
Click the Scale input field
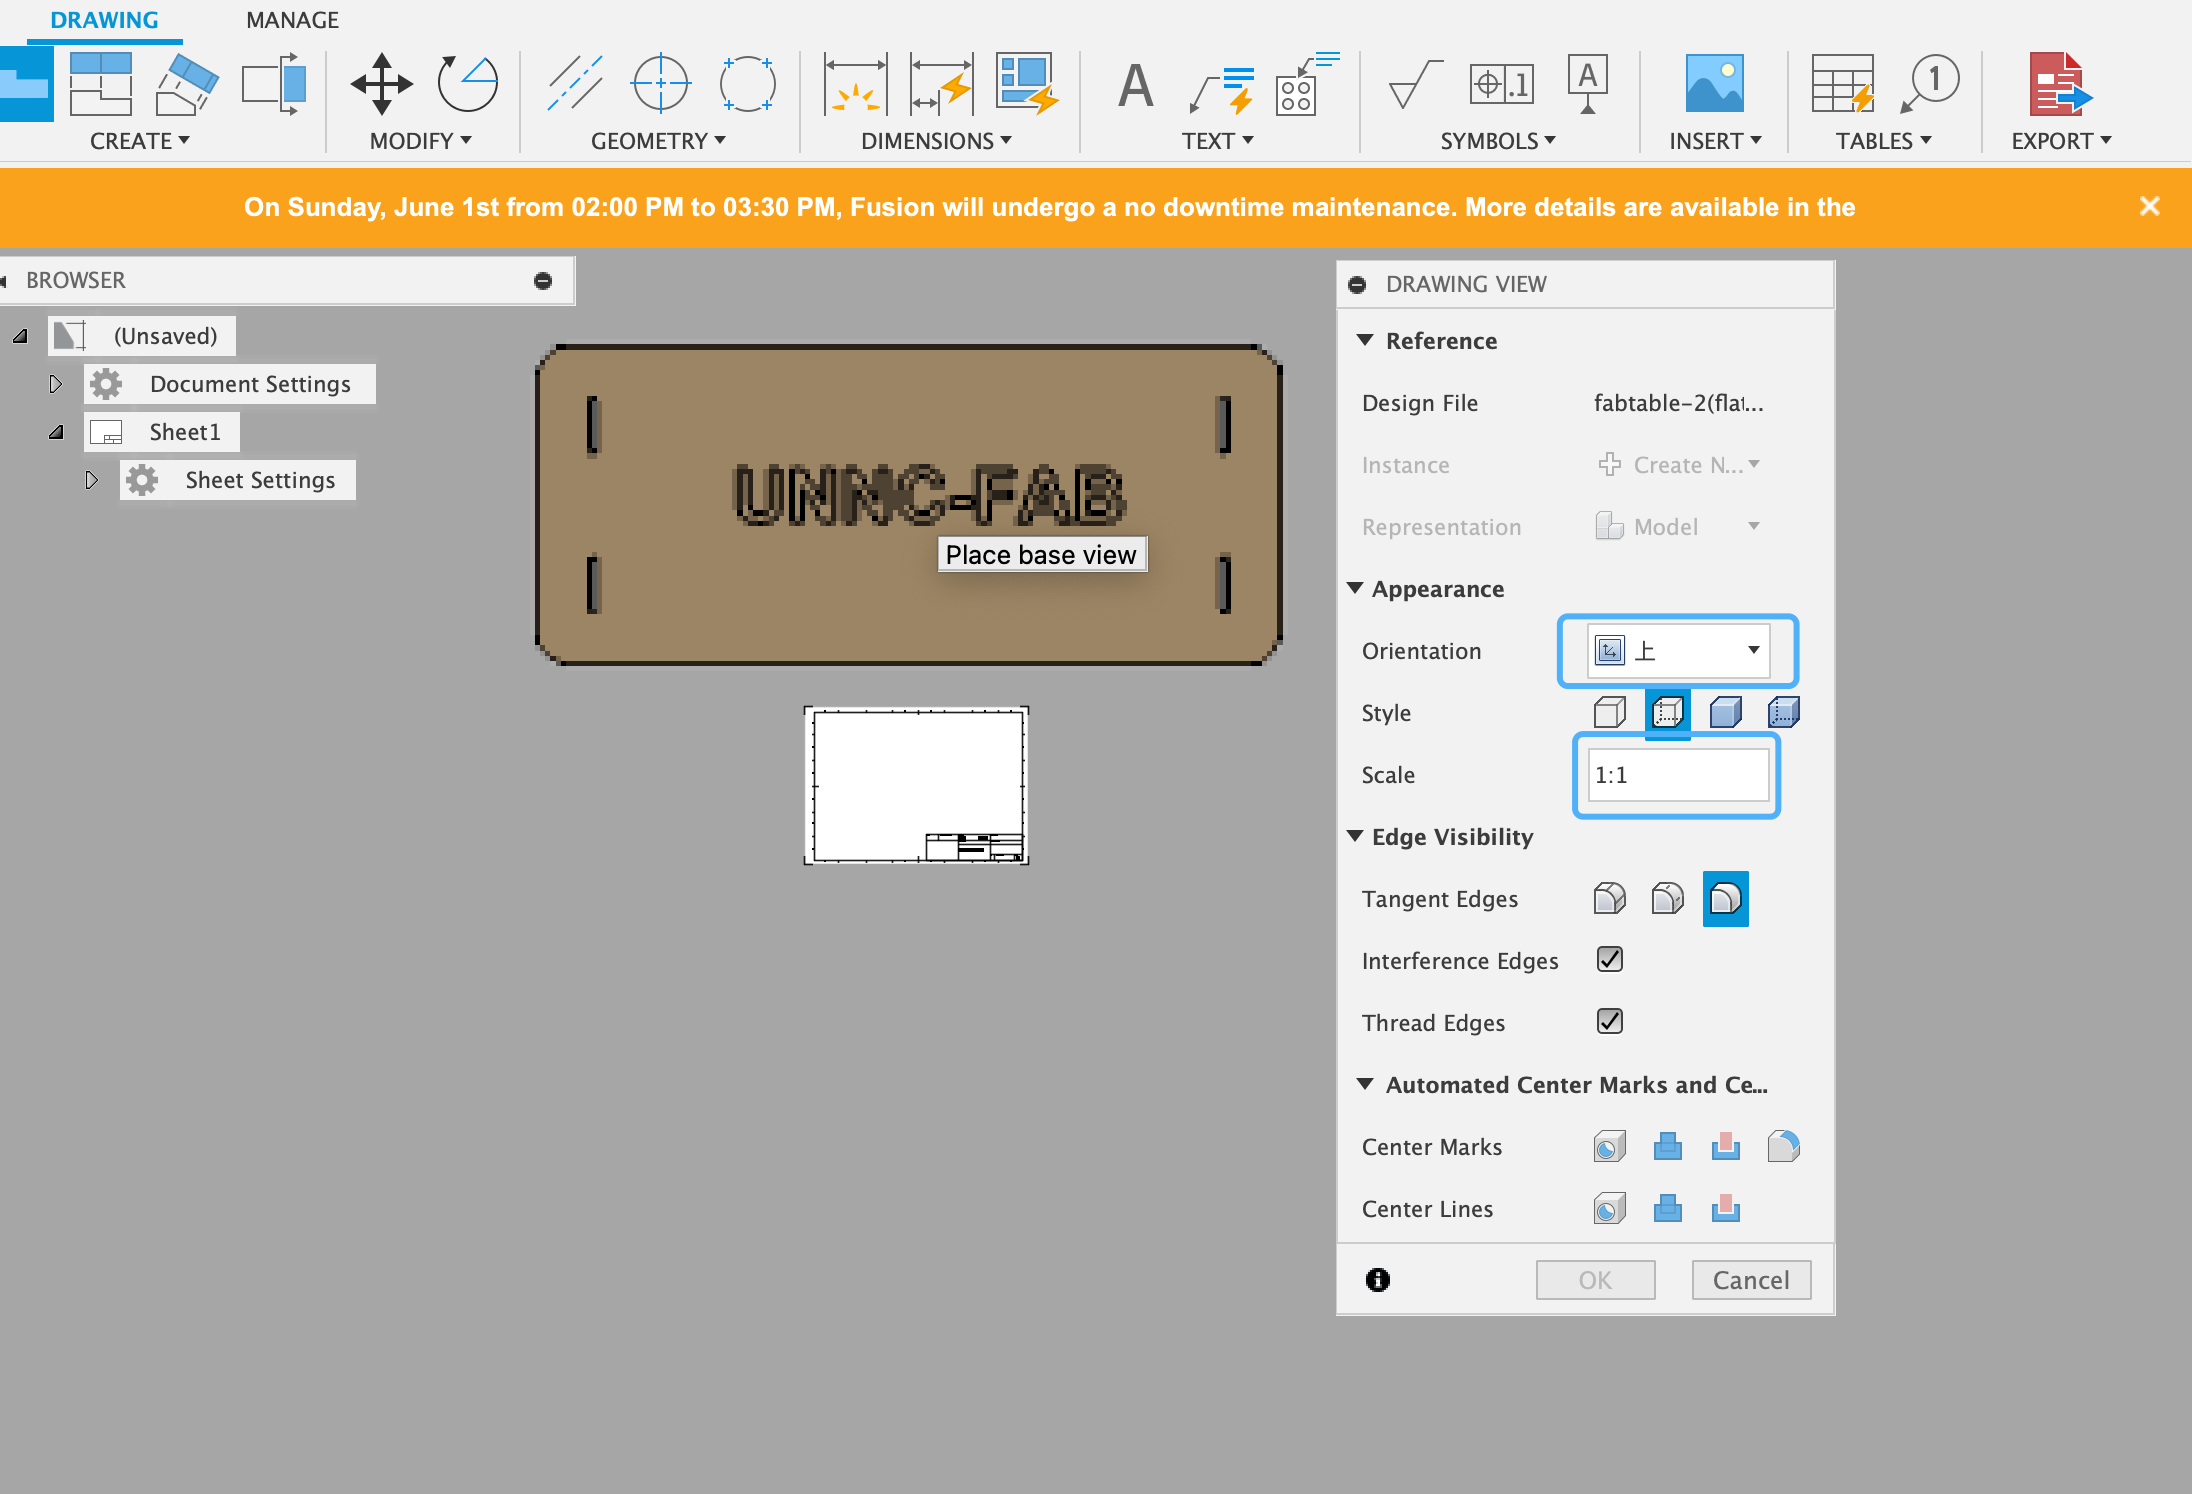coord(1678,775)
